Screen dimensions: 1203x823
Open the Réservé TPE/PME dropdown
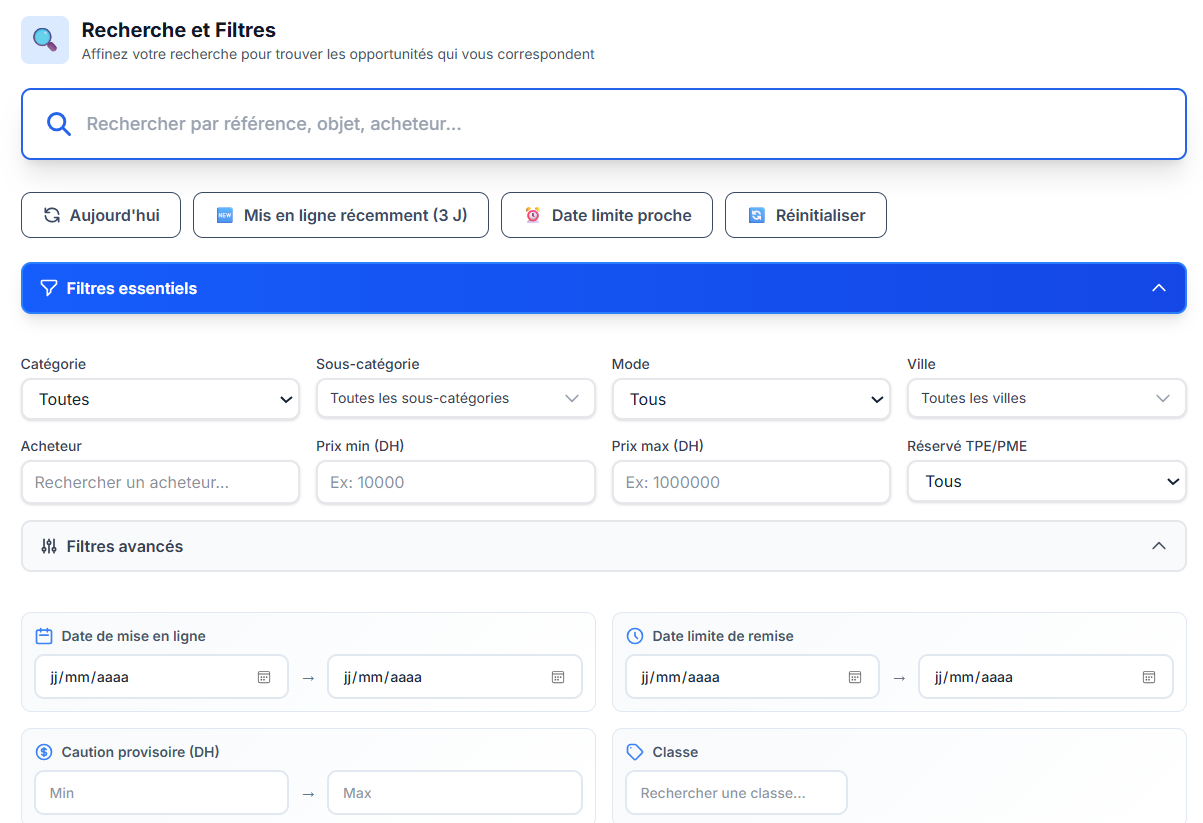pyautogui.click(x=1046, y=481)
